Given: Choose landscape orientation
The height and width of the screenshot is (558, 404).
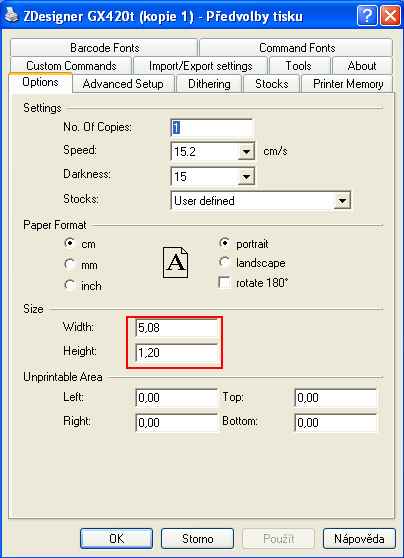Looking at the screenshot, I should pos(225,262).
